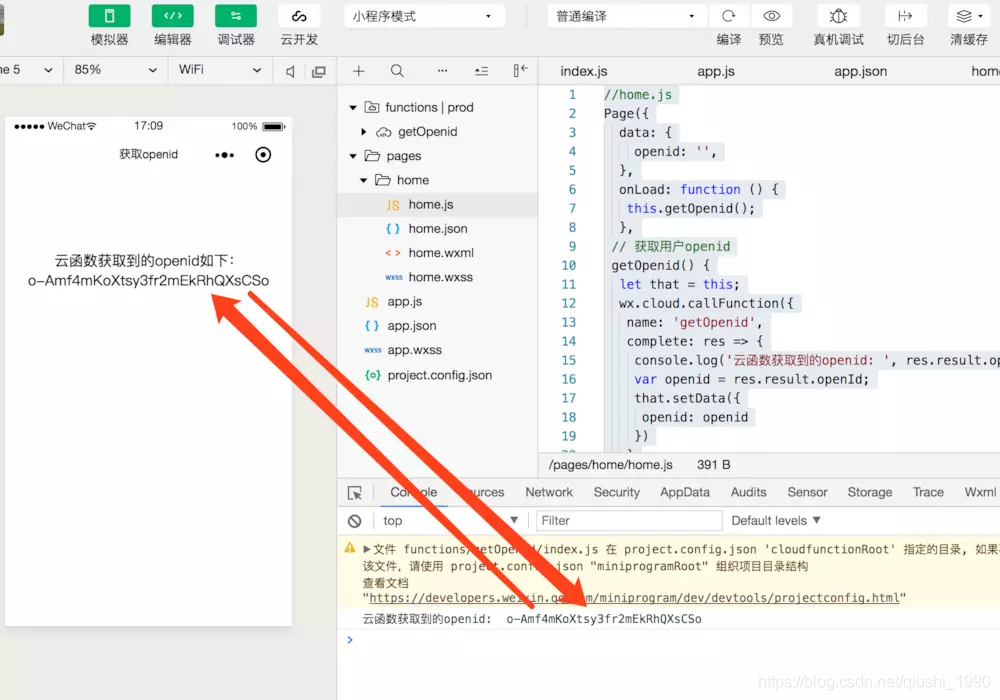1000x700 pixels.
Task: Expand the console warning message triangle
Action: click(367, 549)
